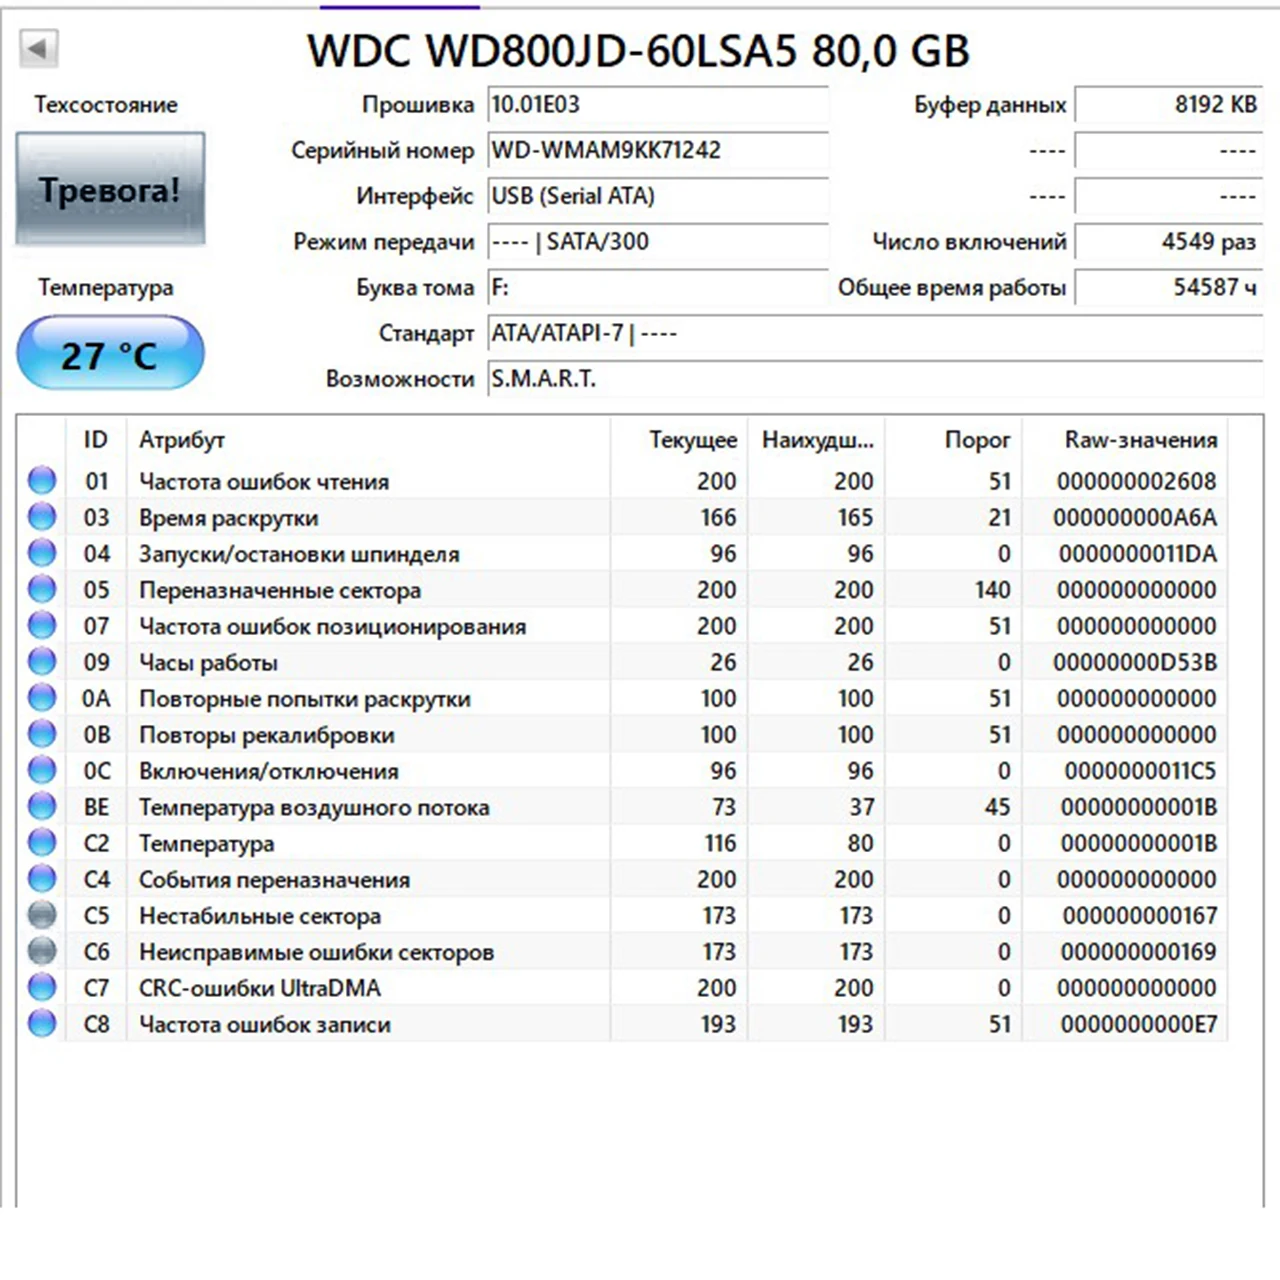Select the blue orb for attribute BE
The height and width of the screenshot is (1280, 1280).
[42, 807]
